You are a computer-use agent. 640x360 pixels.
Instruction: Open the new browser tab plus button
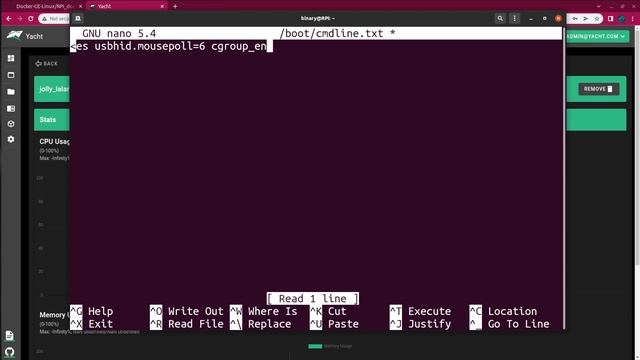pyautogui.click(x=175, y=6)
